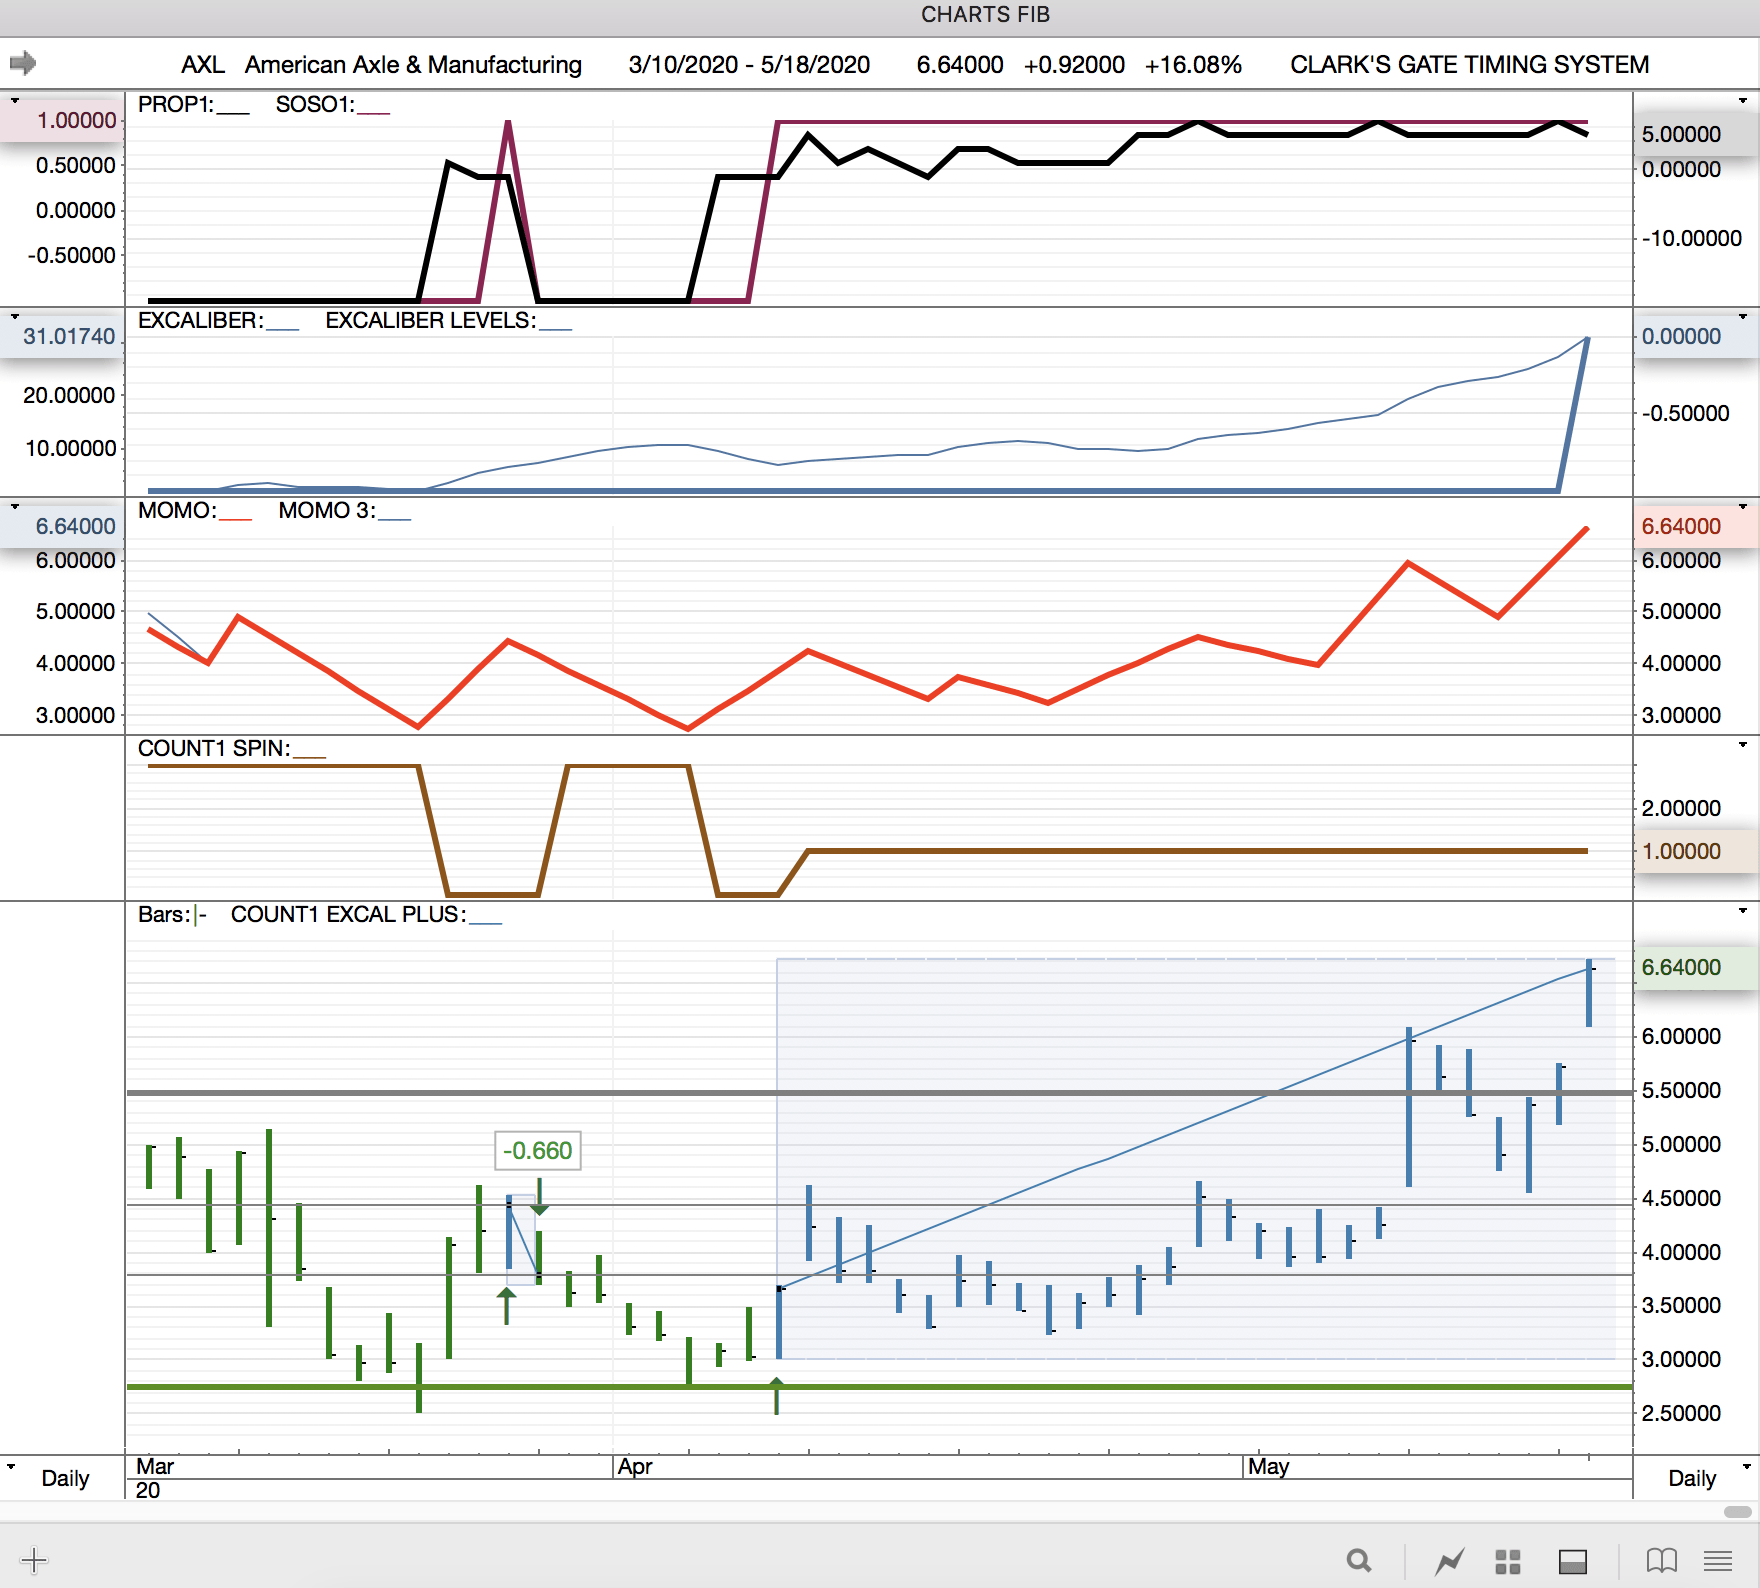Click the plus icon in the bottom bar
1760x1588 pixels.
(34, 1560)
